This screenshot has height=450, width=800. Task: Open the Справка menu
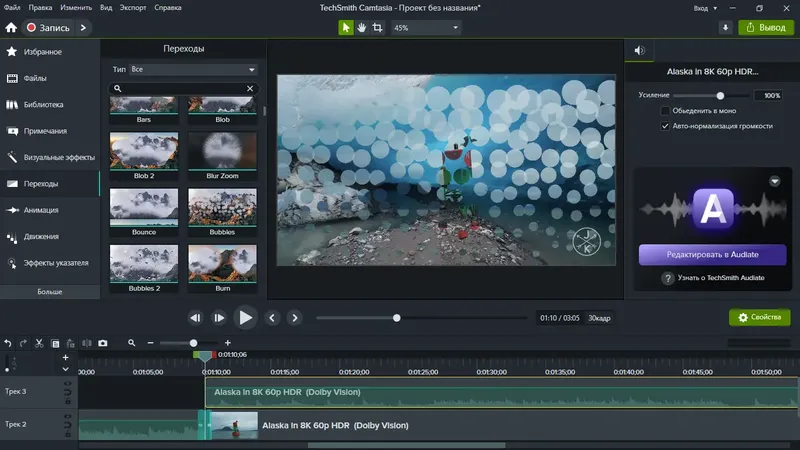[167, 8]
